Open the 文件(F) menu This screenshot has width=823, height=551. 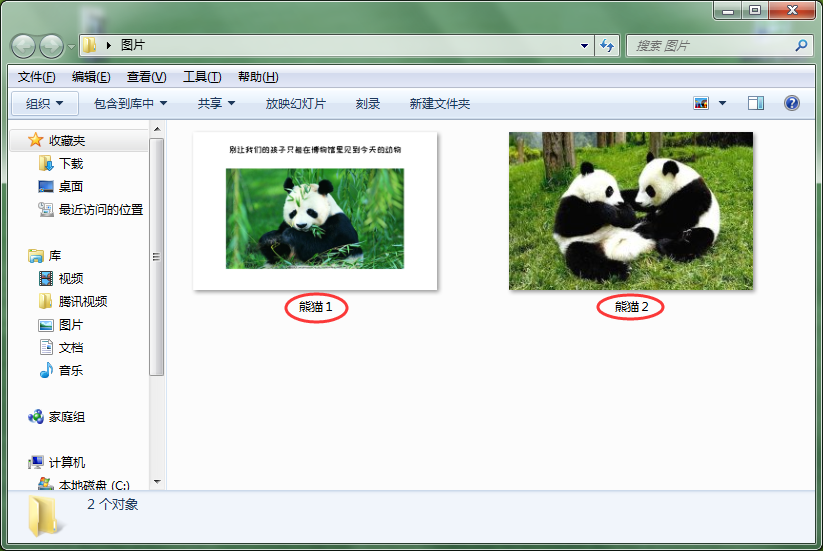click(36, 77)
